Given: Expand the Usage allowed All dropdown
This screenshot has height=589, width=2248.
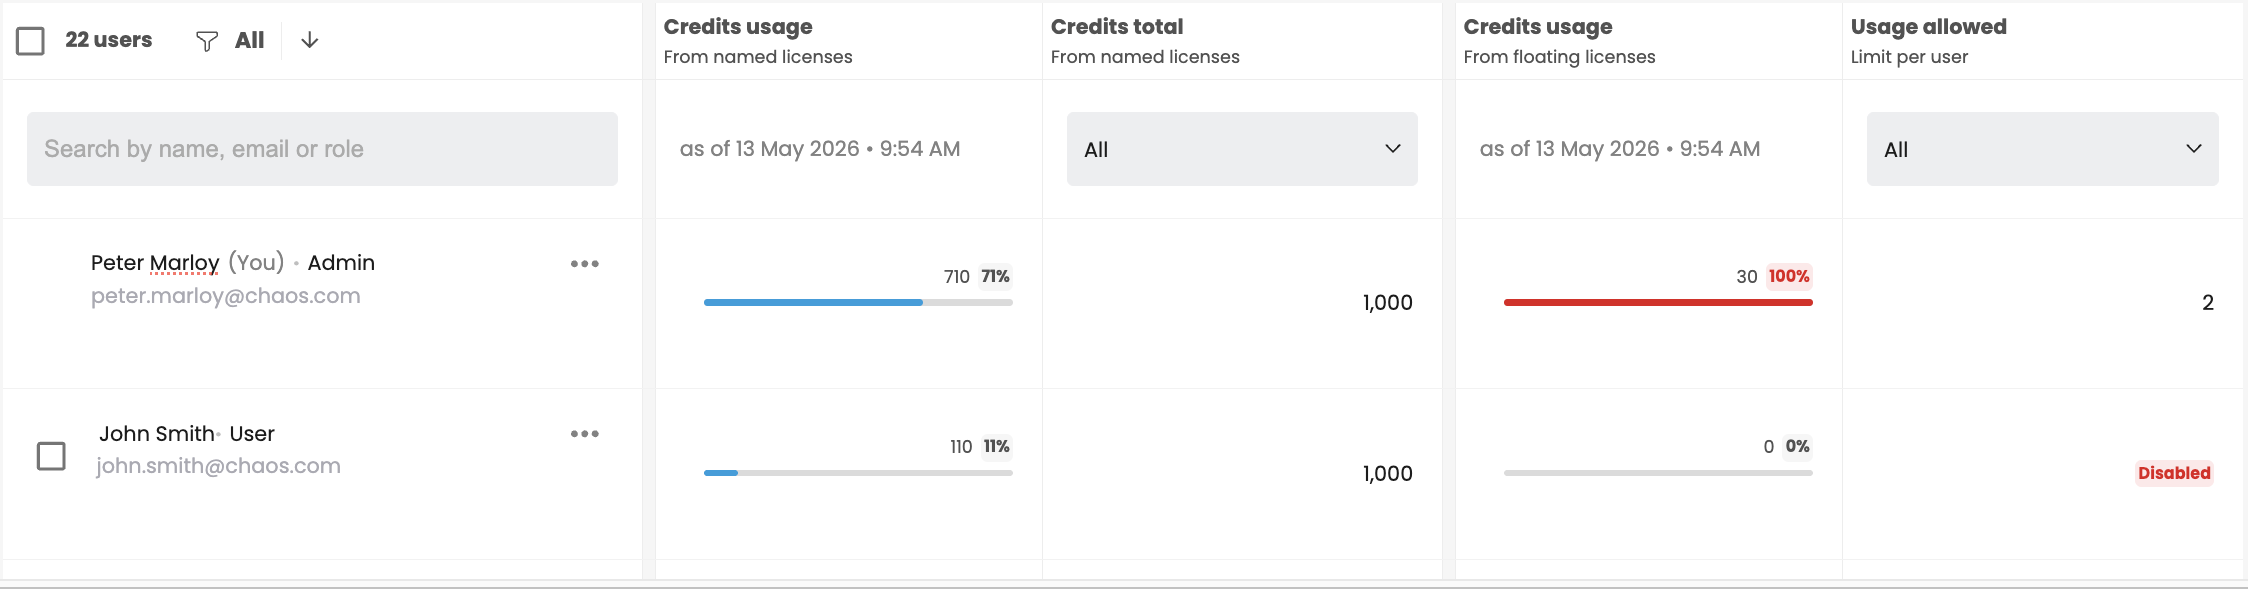Looking at the screenshot, I should tap(2042, 149).
